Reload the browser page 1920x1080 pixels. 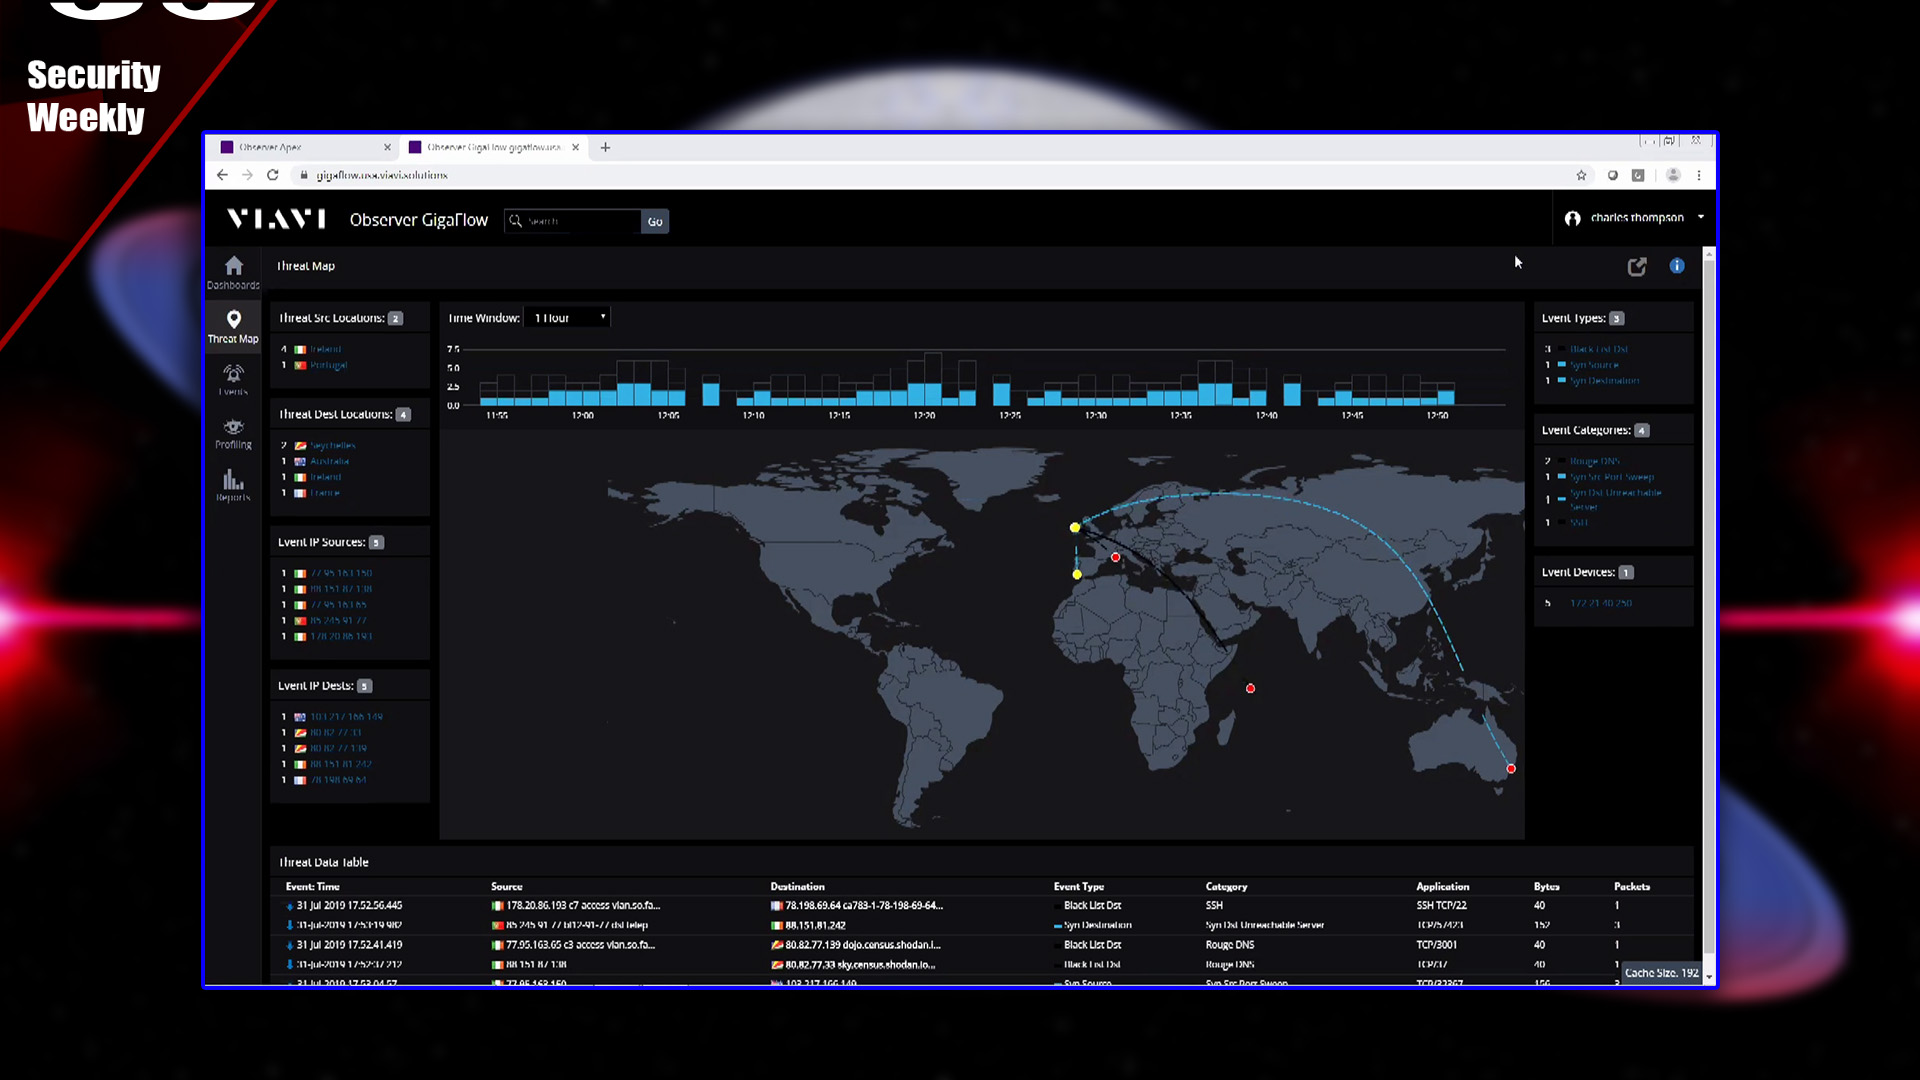coord(272,175)
